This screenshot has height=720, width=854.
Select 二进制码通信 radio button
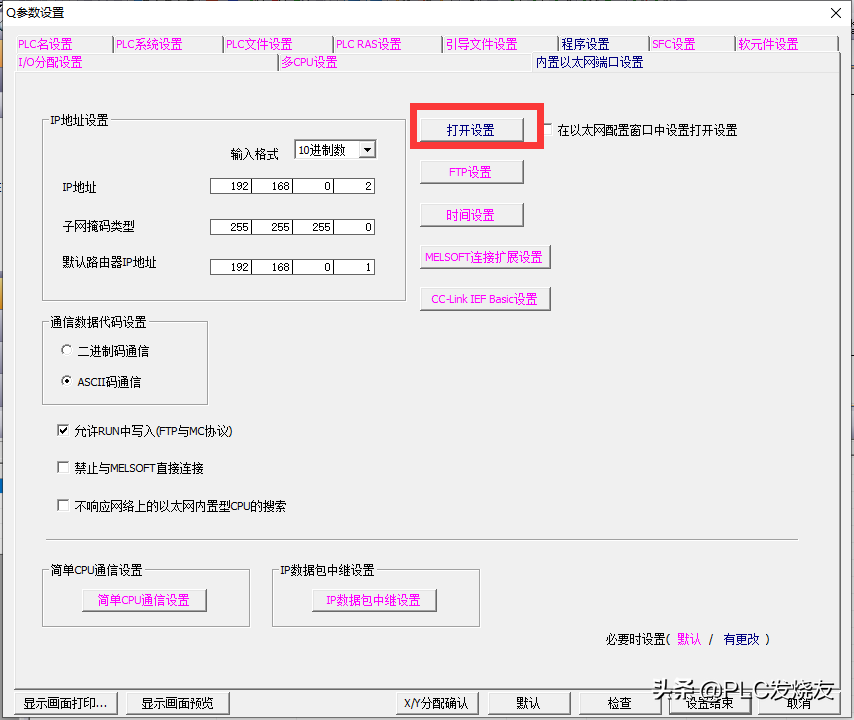click(67, 351)
